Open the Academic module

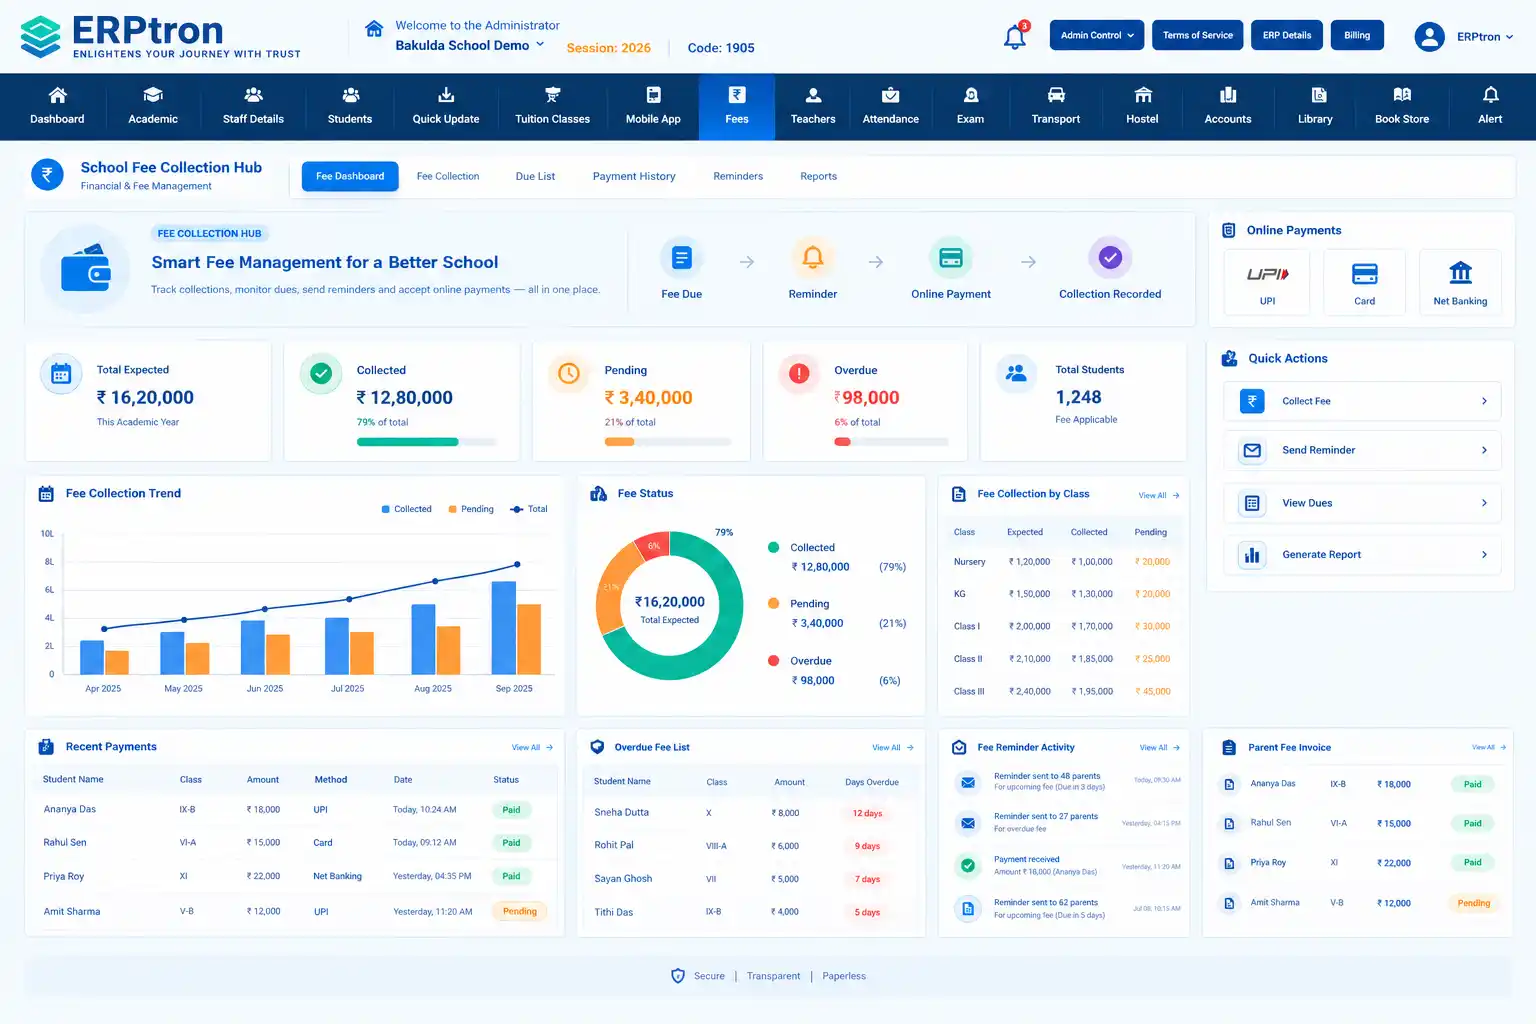[153, 106]
